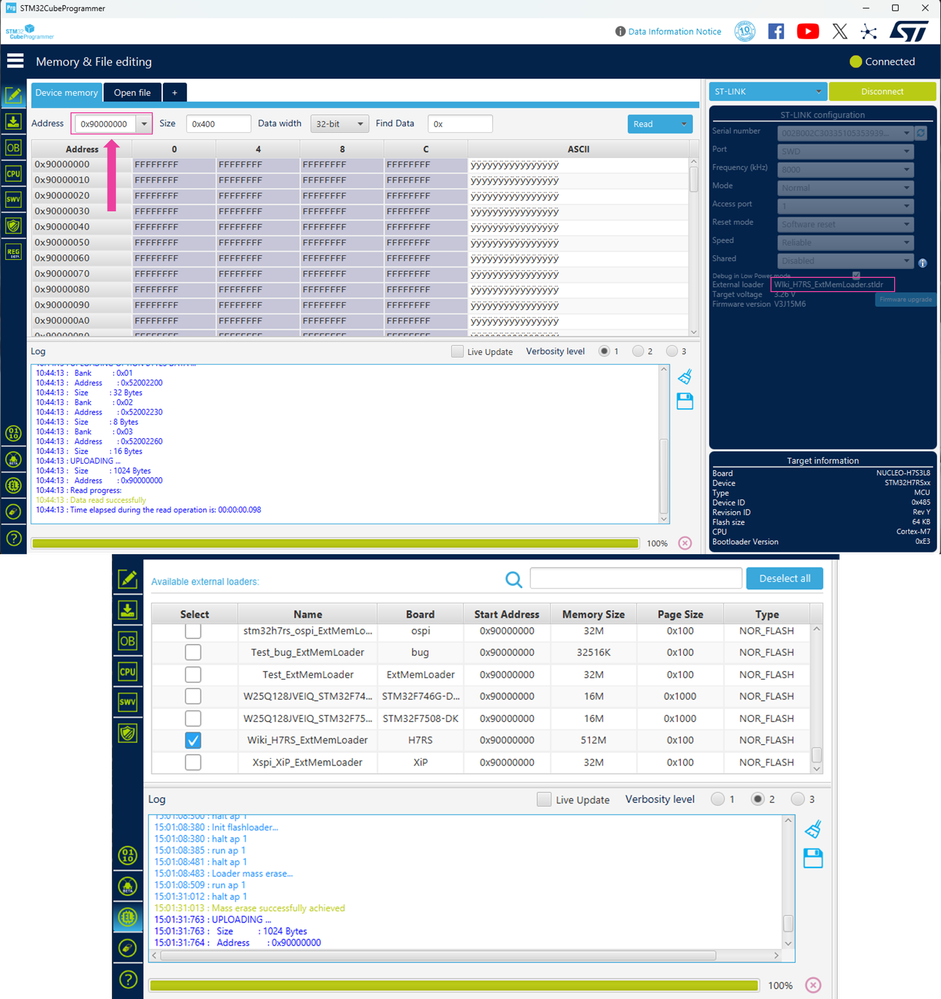Toggle Live Update checkbox in upper log
This screenshot has height=999, width=941.
457,352
